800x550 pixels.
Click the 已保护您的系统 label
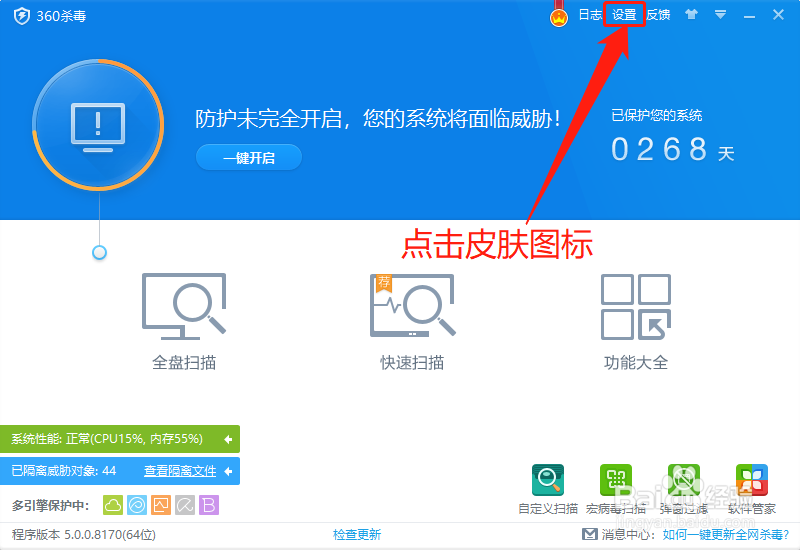657,115
